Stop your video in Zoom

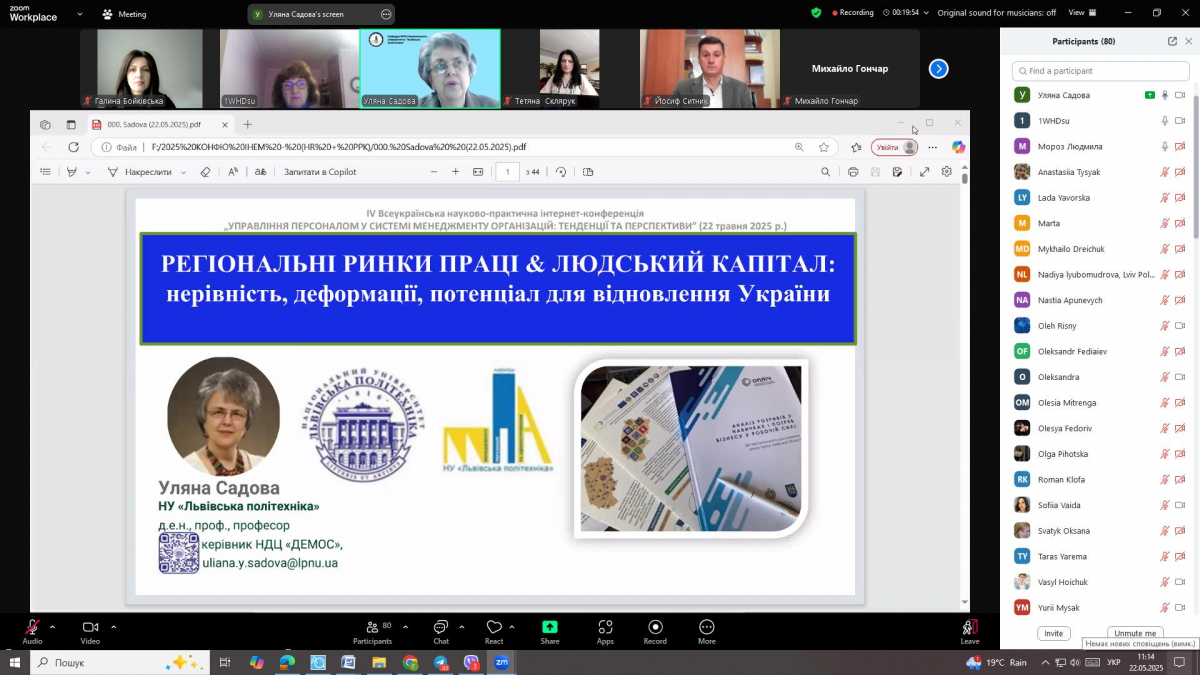88,628
